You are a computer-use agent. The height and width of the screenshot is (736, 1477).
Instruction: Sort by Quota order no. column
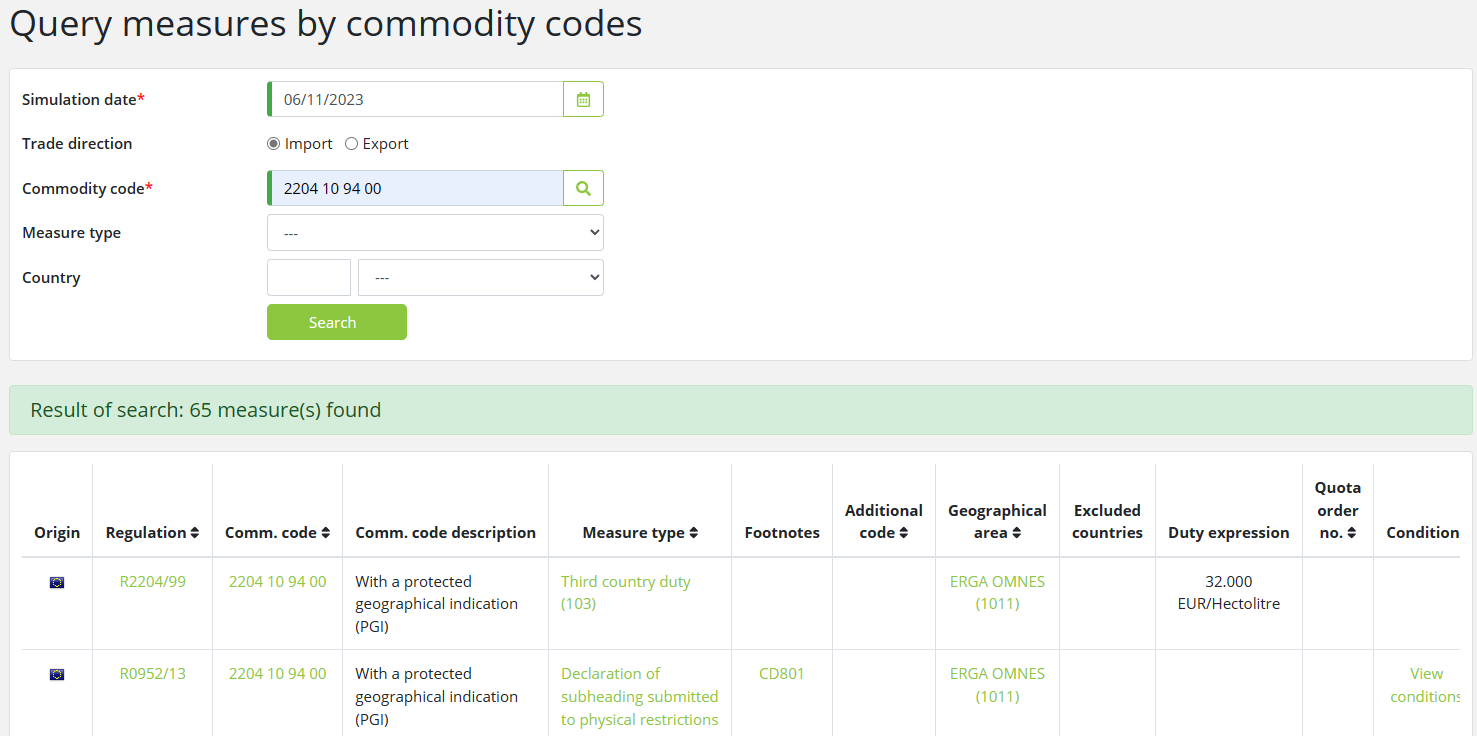pyautogui.click(x=1351, y=533)
